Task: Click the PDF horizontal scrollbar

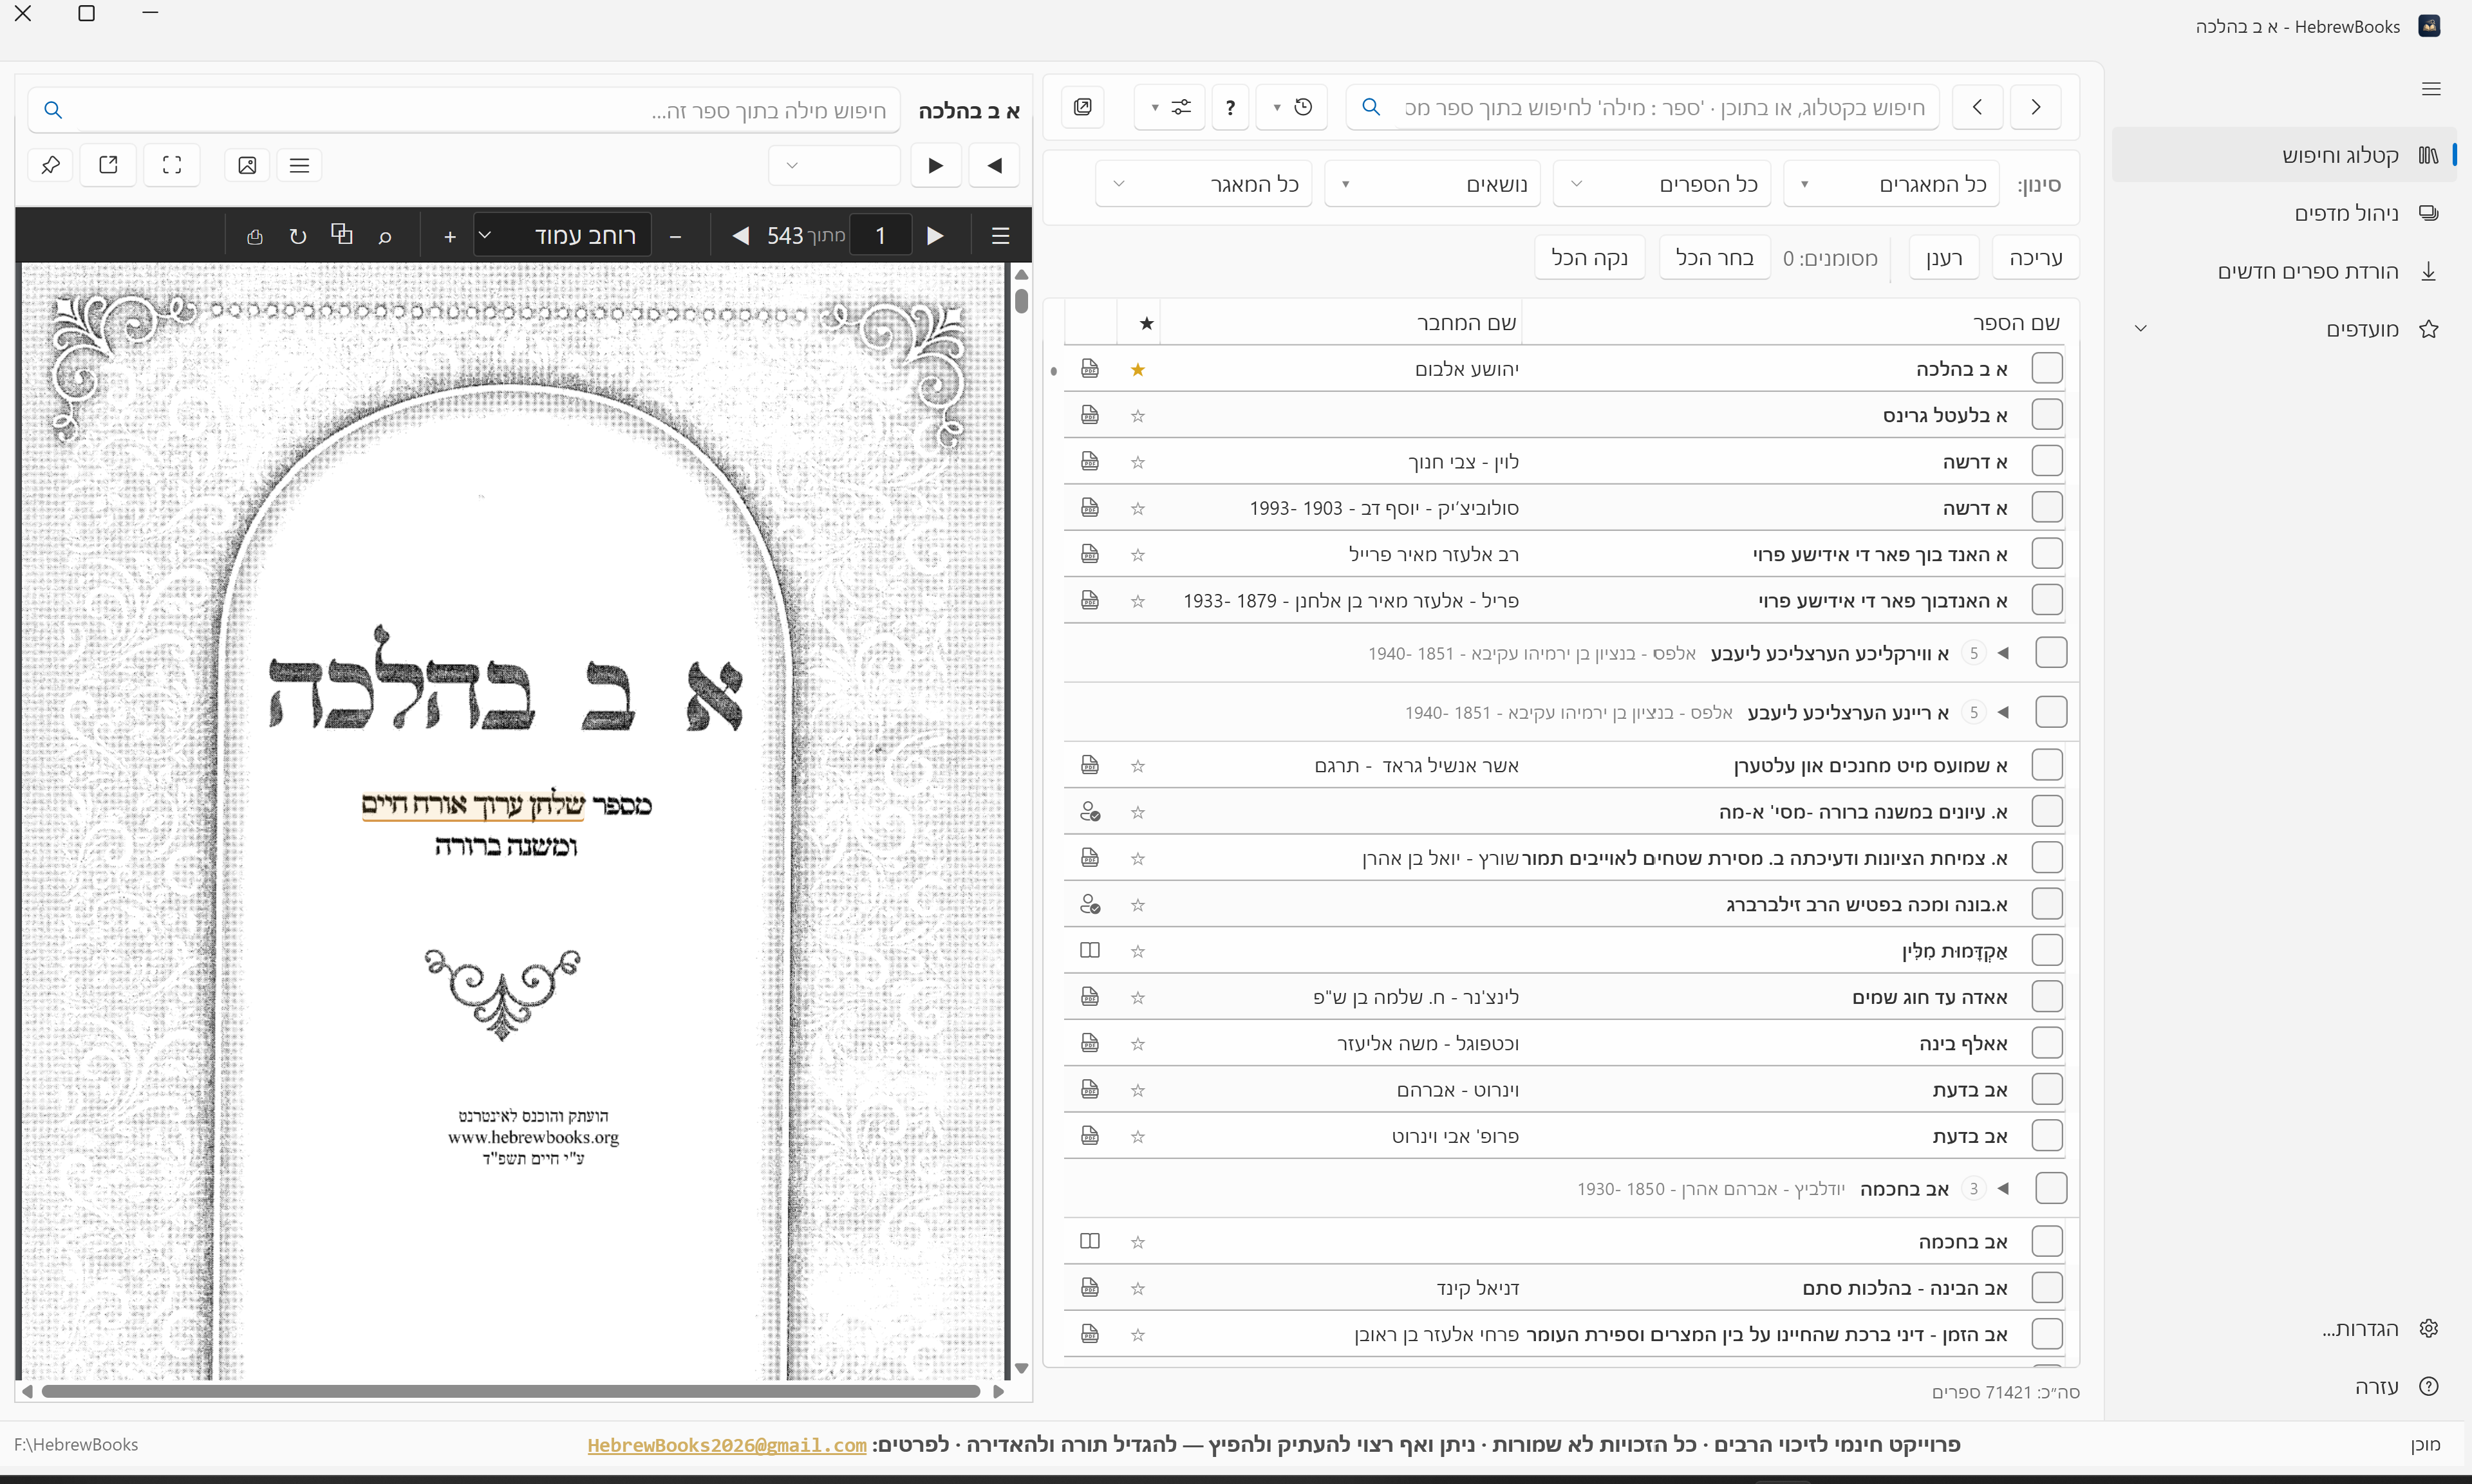Action: pyautogui.click(x=511, y=1391)
